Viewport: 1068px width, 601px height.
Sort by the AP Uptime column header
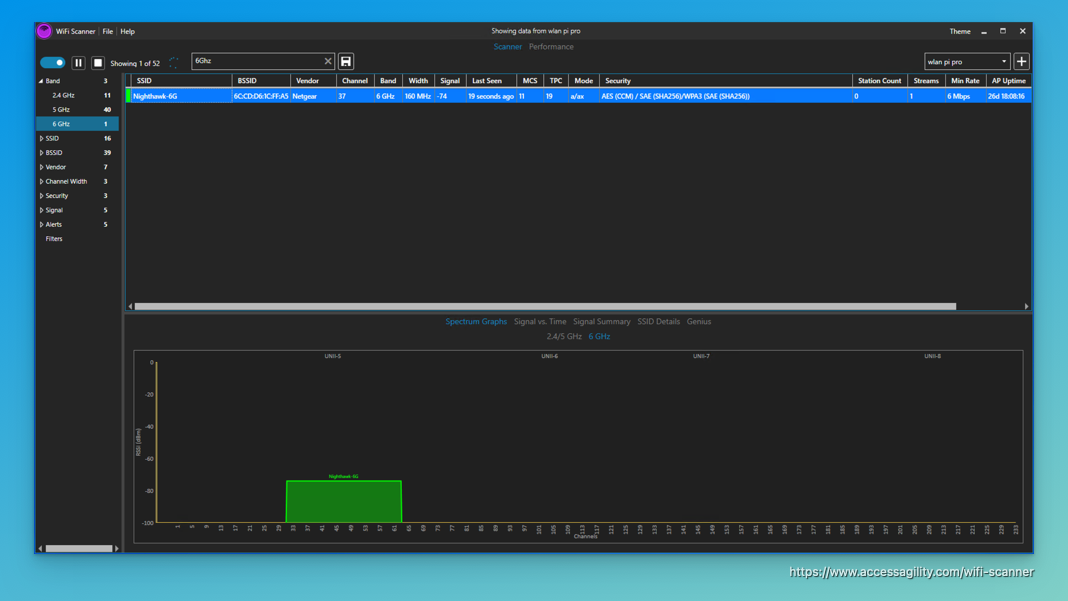click(1009, 81)
